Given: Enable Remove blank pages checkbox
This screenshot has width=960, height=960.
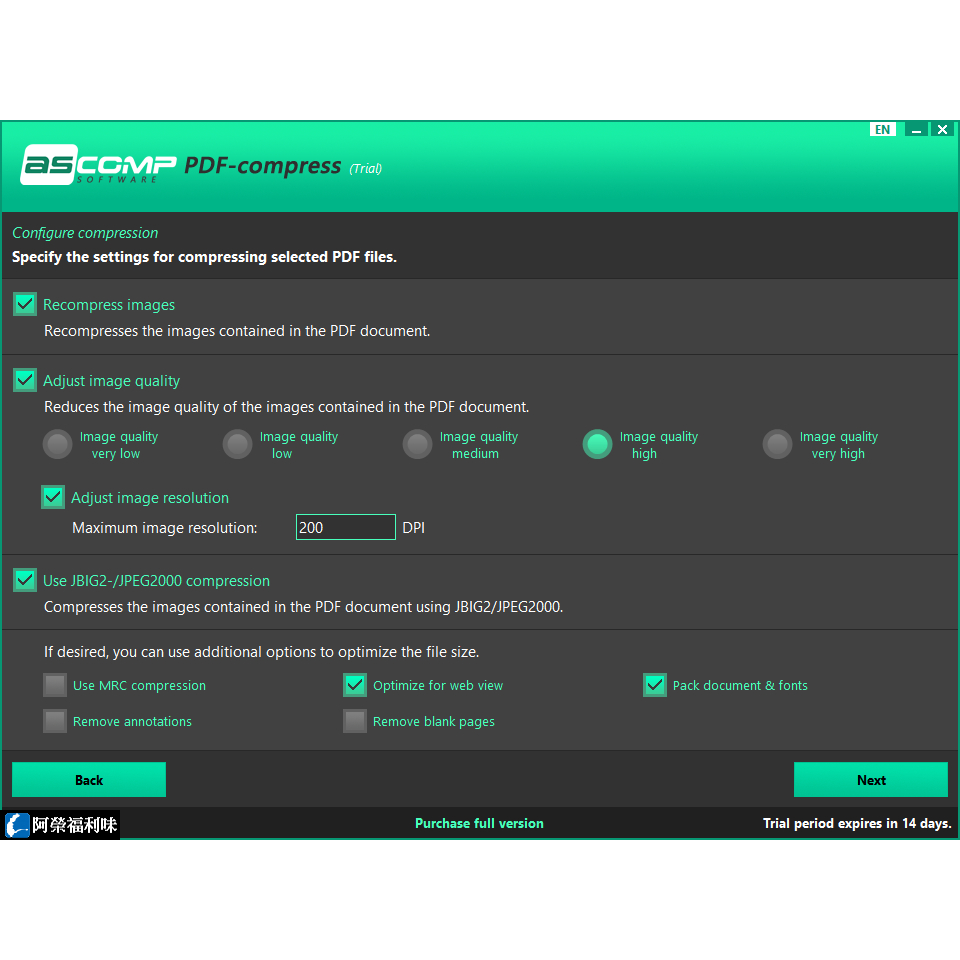Looking at the screenshot, I should point(355,721).
